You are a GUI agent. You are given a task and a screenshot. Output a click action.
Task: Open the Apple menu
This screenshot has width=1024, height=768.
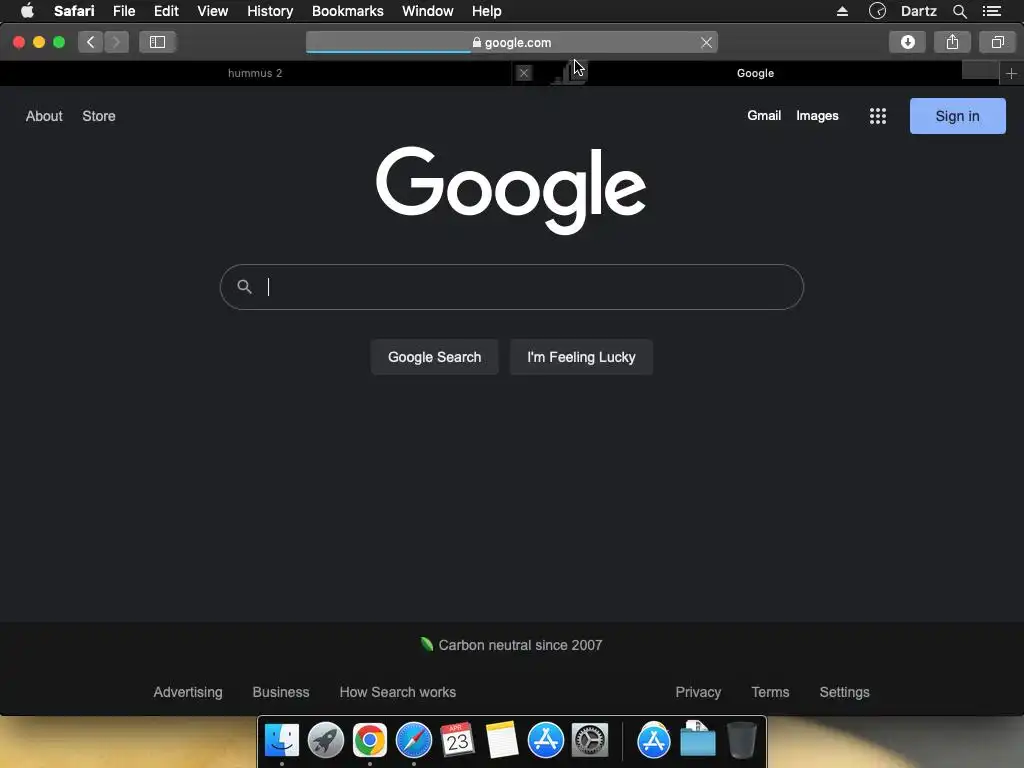click(27, 11)
